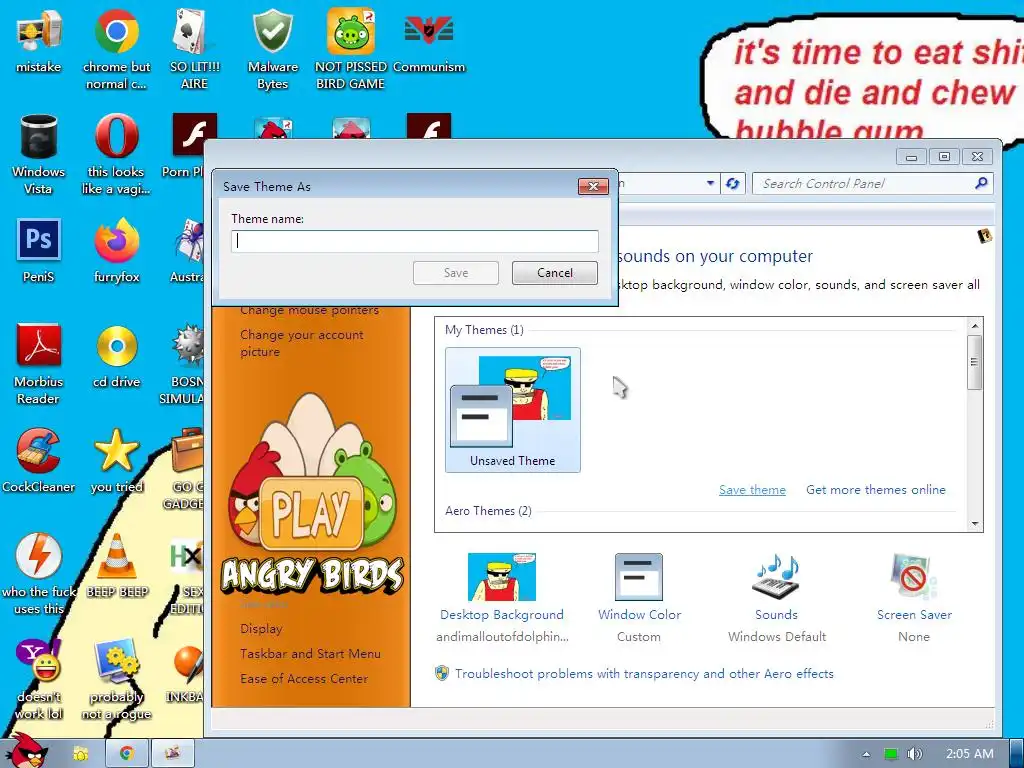Viewport: 1024px width, 768px height.
Task: Select the SO LIT!!! AIRE cards icon
Action: click(194, 49)
